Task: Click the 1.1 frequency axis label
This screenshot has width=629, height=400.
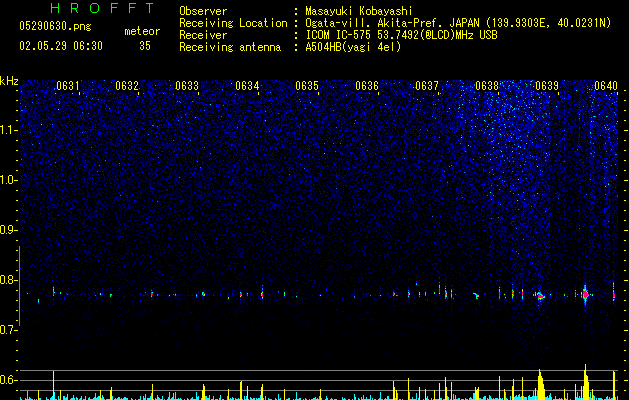Action: click(x=9, y=130)
